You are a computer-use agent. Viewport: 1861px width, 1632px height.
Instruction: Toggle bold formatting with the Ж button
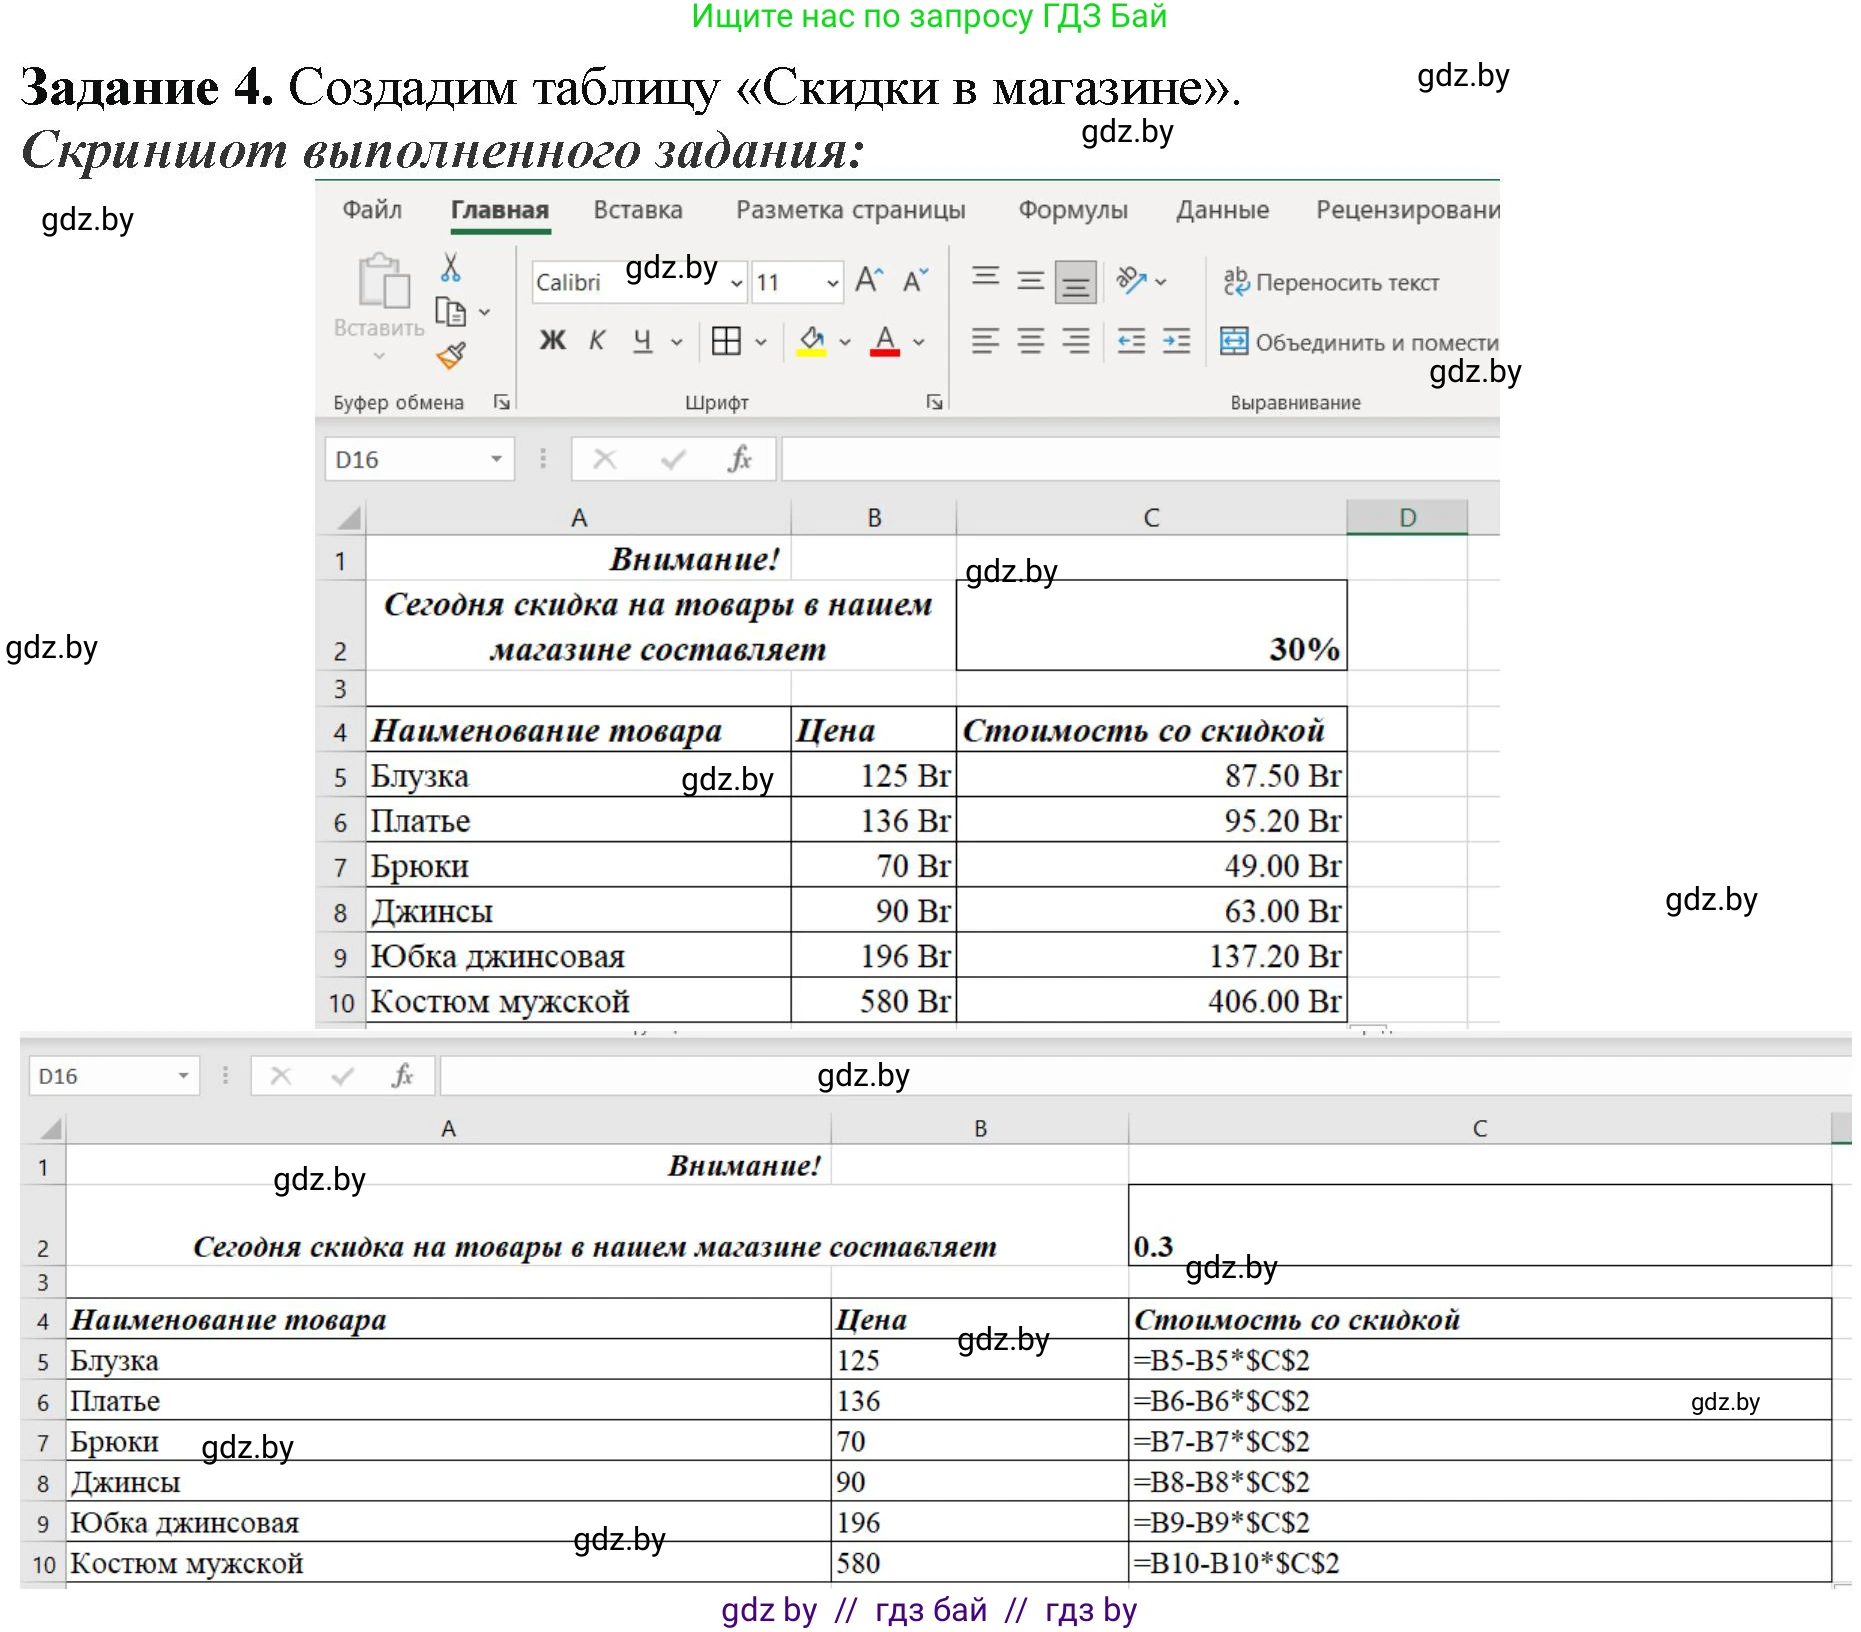tap(551, 341)
